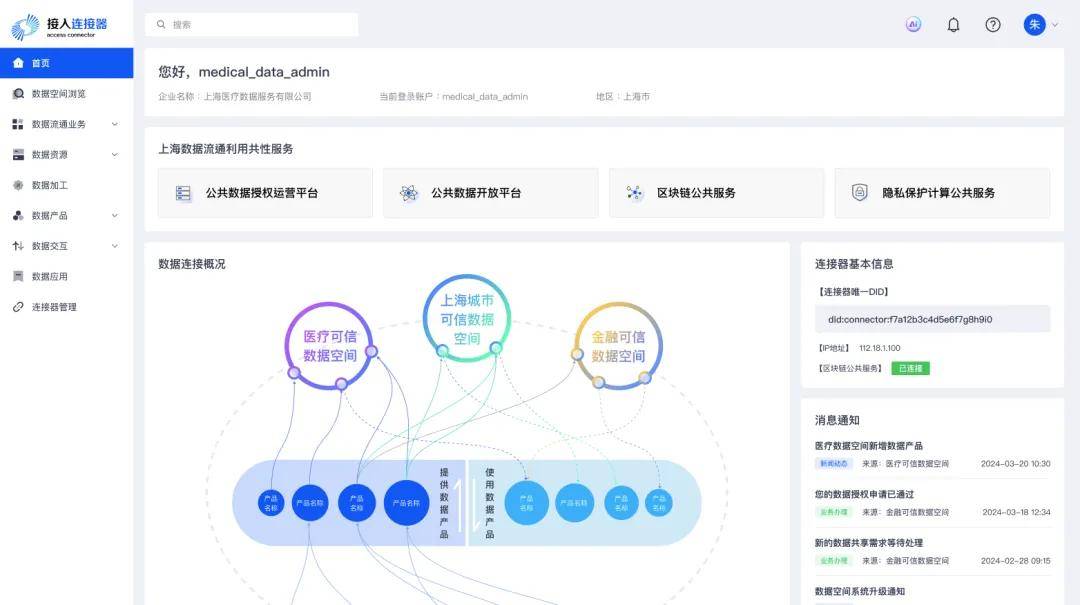Open the 数据应用 menu item
This screenshot has width=1080, height=605.
click(x=48, y=276)
